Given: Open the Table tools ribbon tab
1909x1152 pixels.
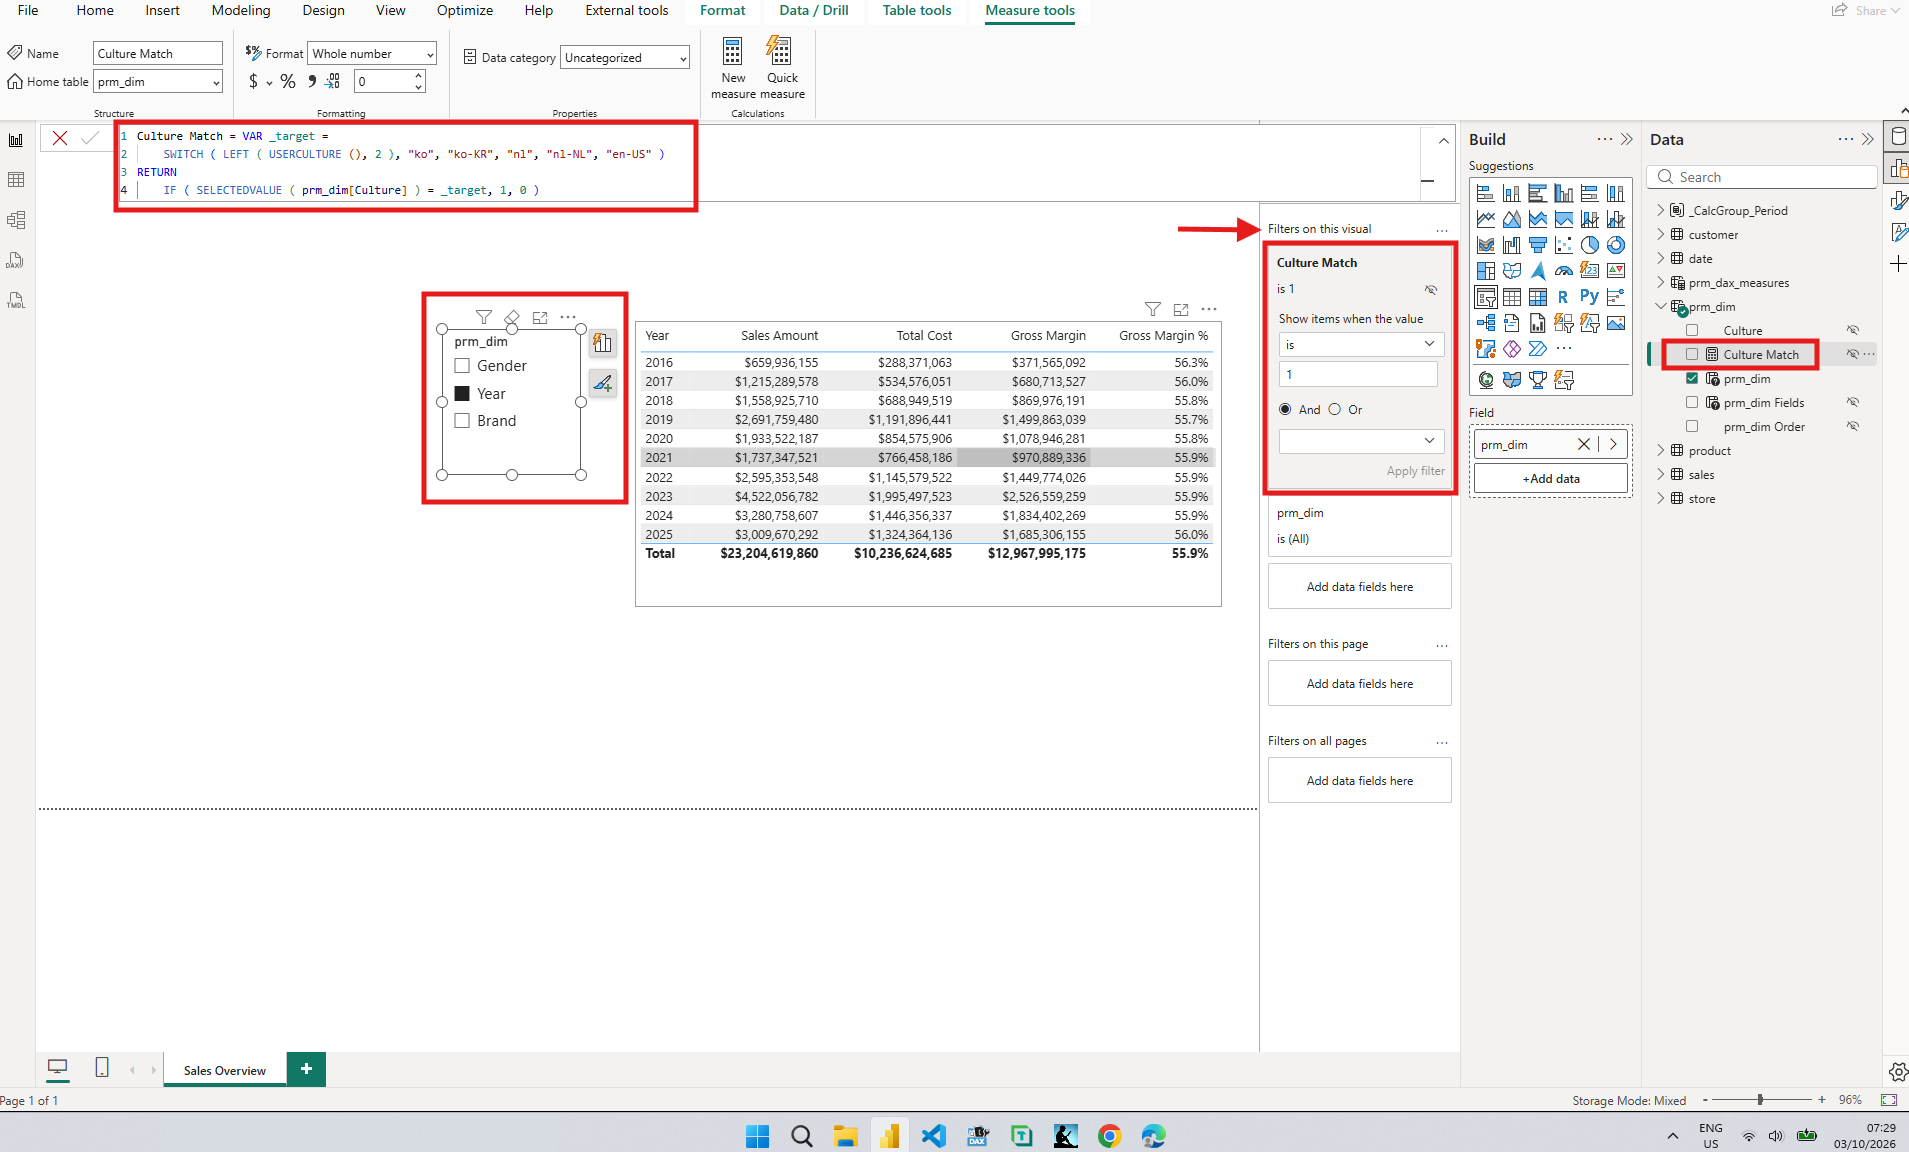Looking at the screenshot, I should [917, 10].
